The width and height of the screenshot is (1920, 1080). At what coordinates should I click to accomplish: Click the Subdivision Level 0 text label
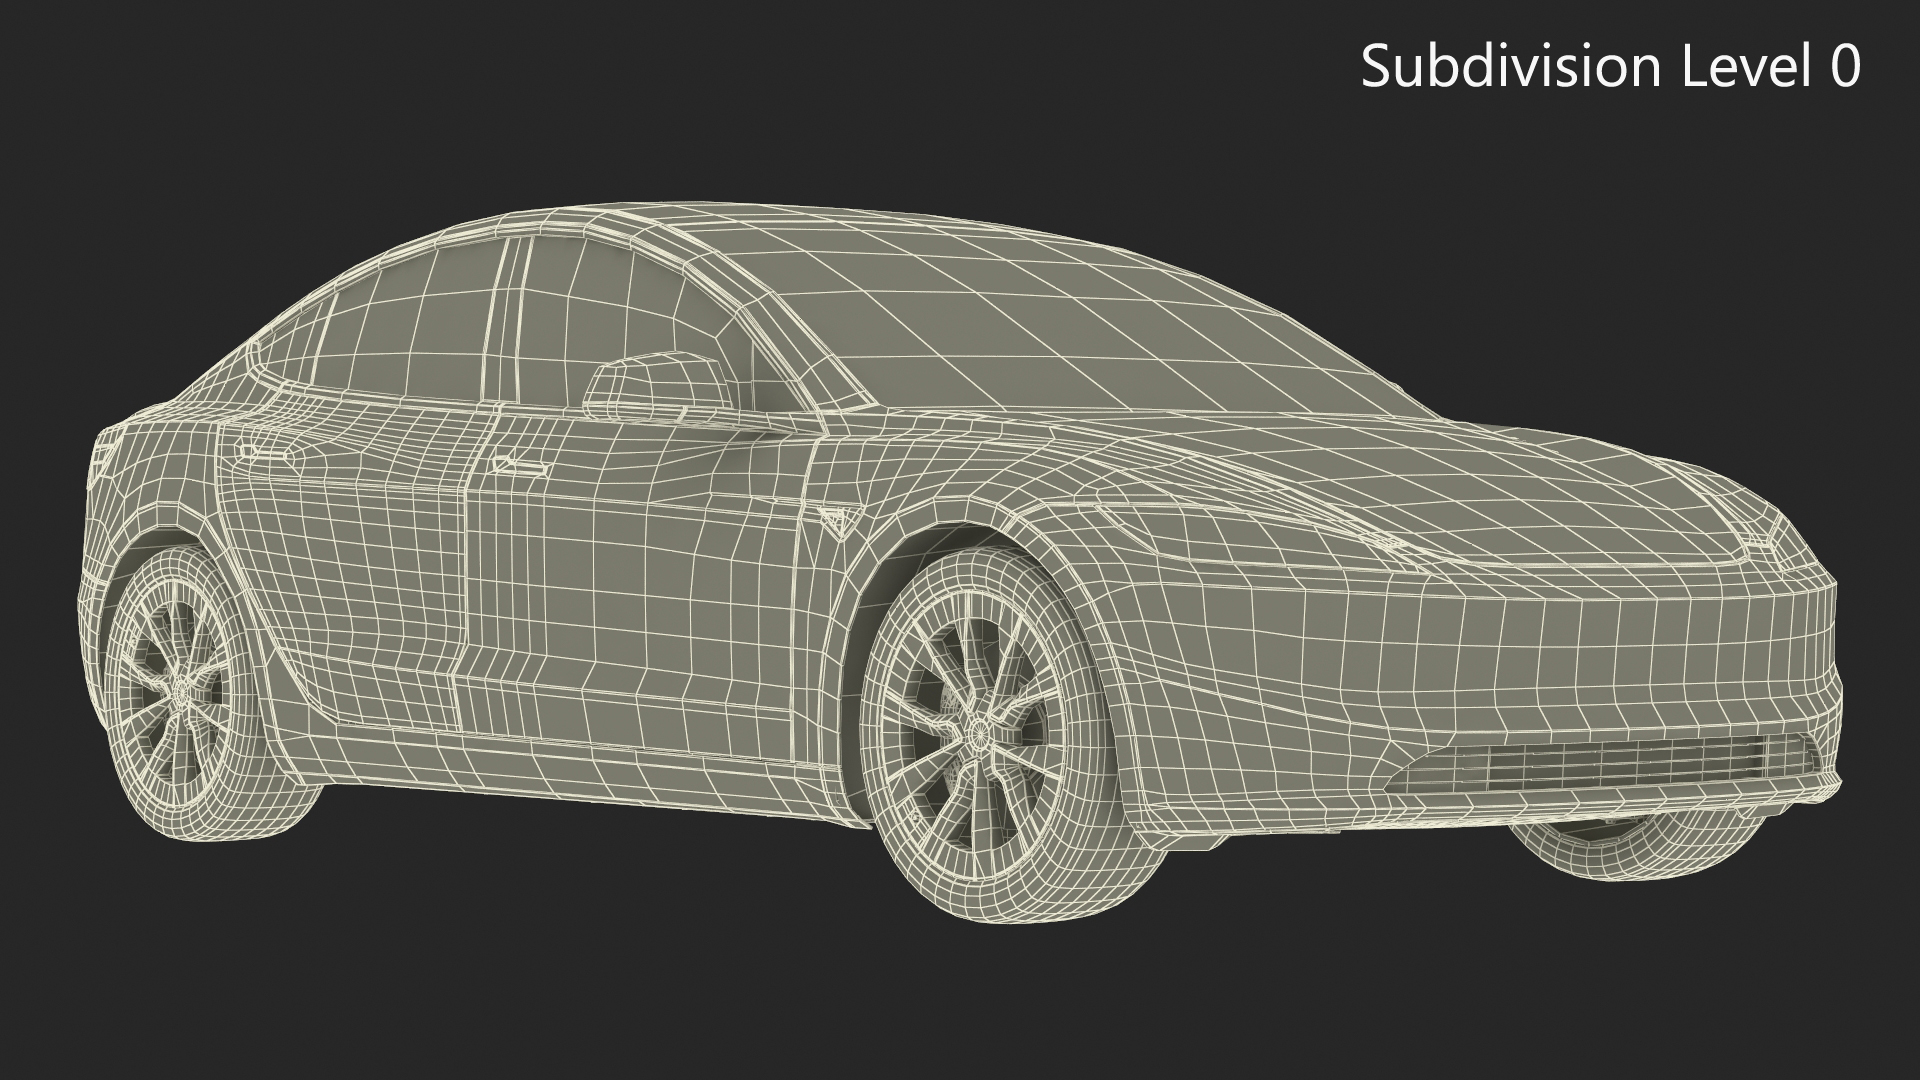pyautogui.click(x=1610, y=67)
